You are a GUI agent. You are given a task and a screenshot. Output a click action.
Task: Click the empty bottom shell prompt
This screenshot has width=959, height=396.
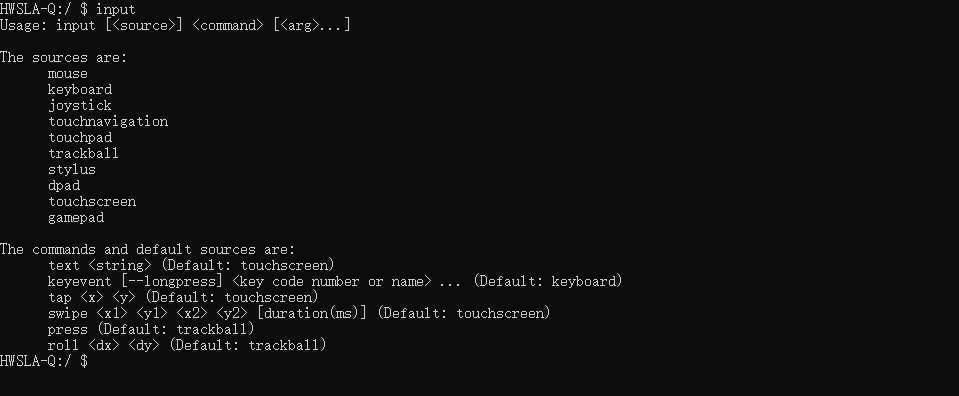(44, 361)
